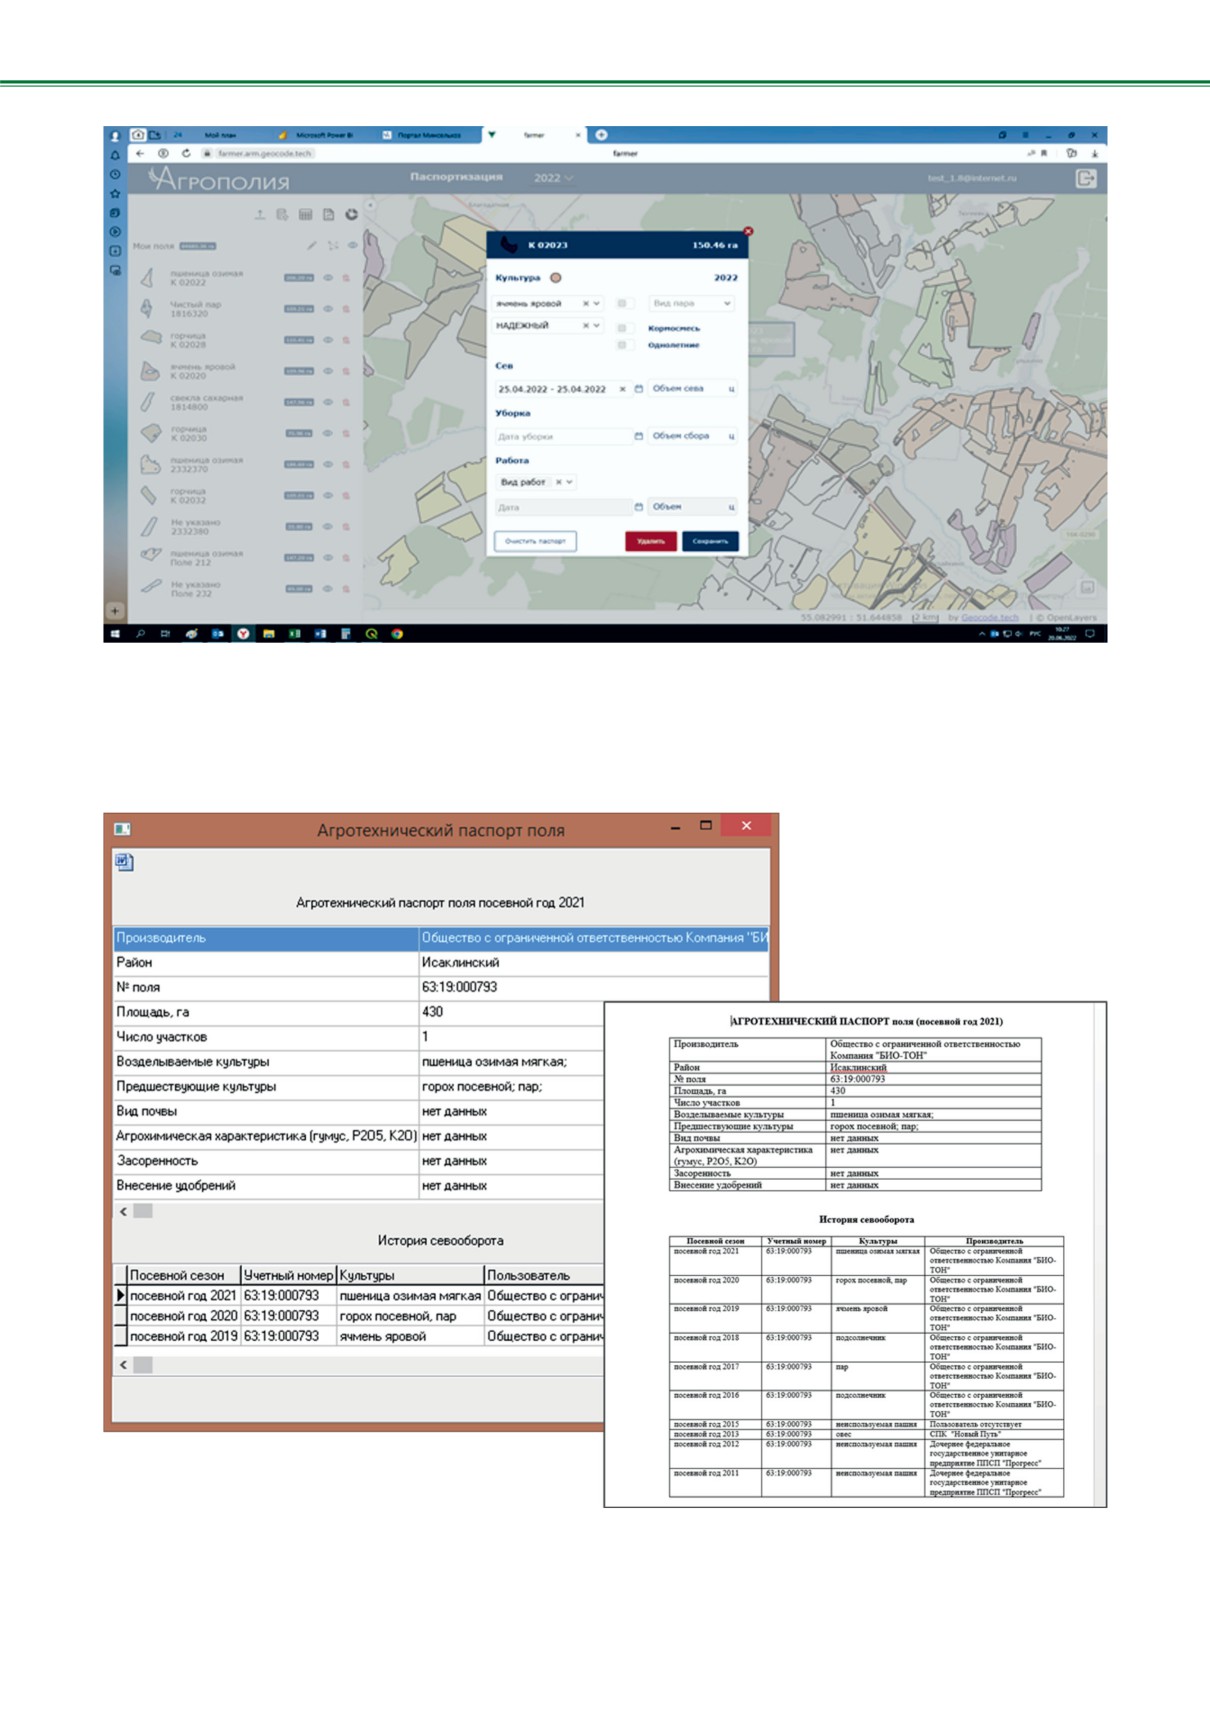Switch to Мой план browser tab

tap(220, 134)
